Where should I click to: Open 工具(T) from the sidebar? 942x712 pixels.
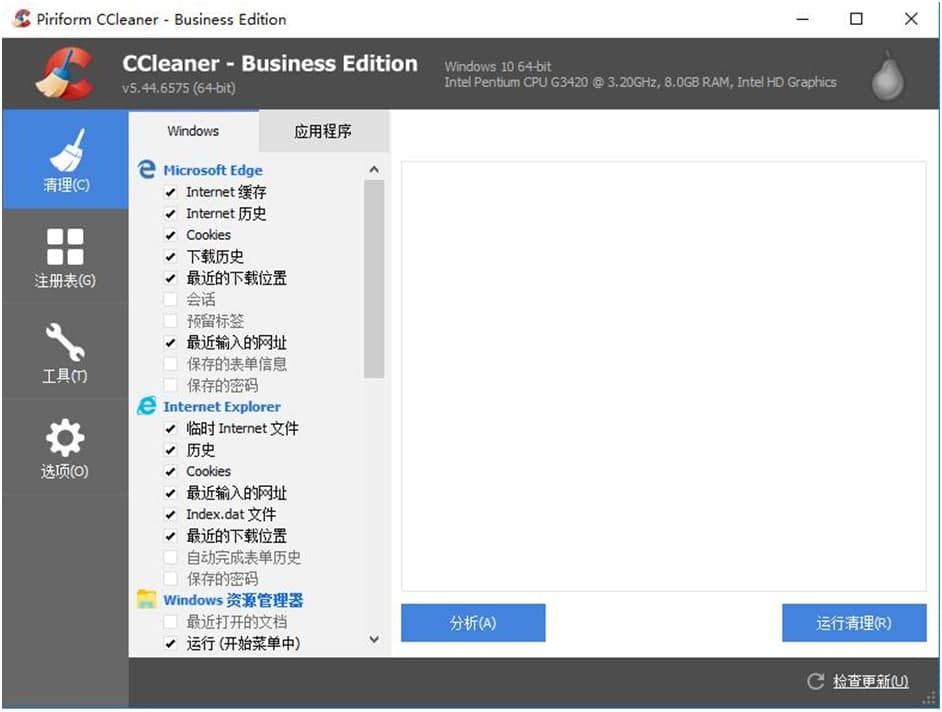[x=64, y=352]
